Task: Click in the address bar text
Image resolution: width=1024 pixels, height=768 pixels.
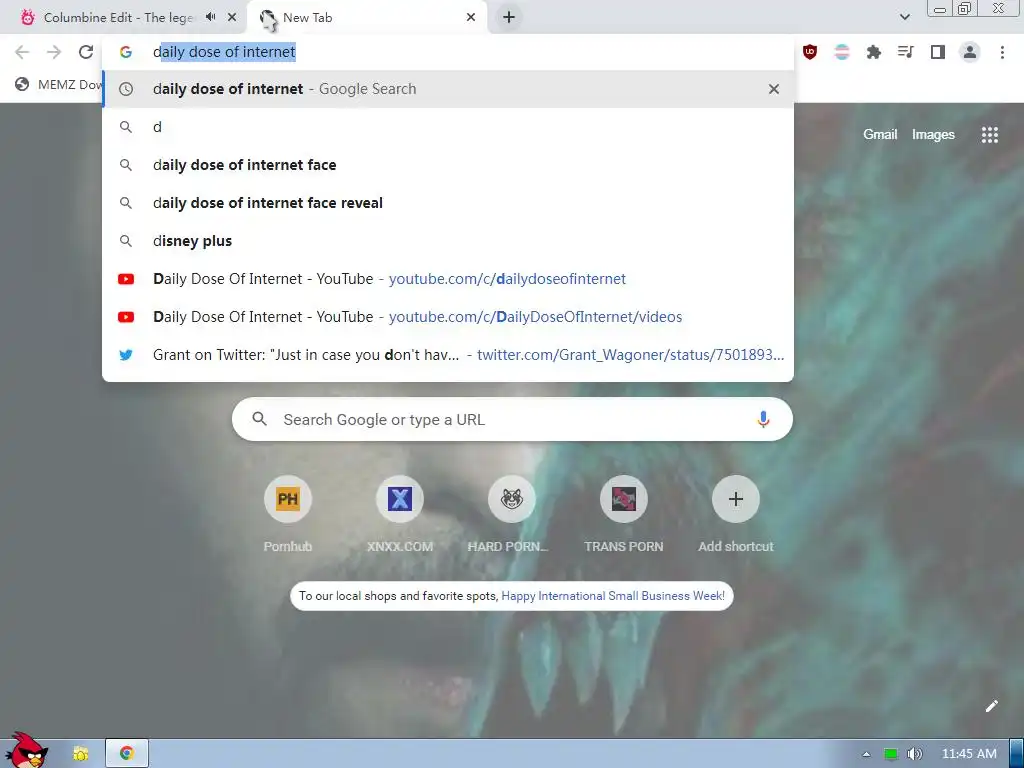Action: [224, 52]
